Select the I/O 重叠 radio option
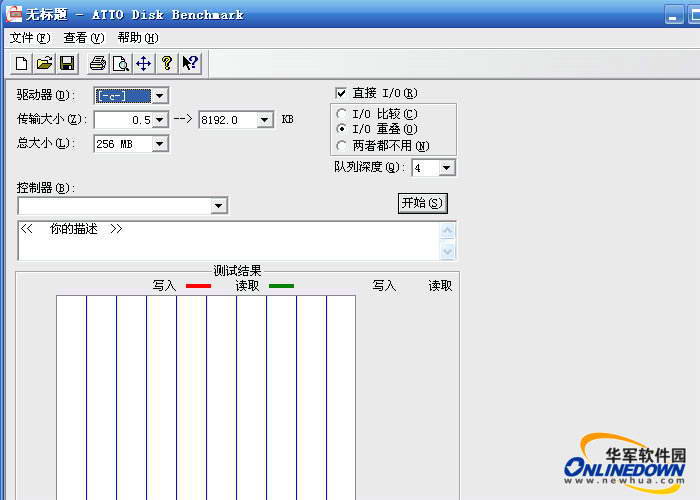 tap(342, 129)
